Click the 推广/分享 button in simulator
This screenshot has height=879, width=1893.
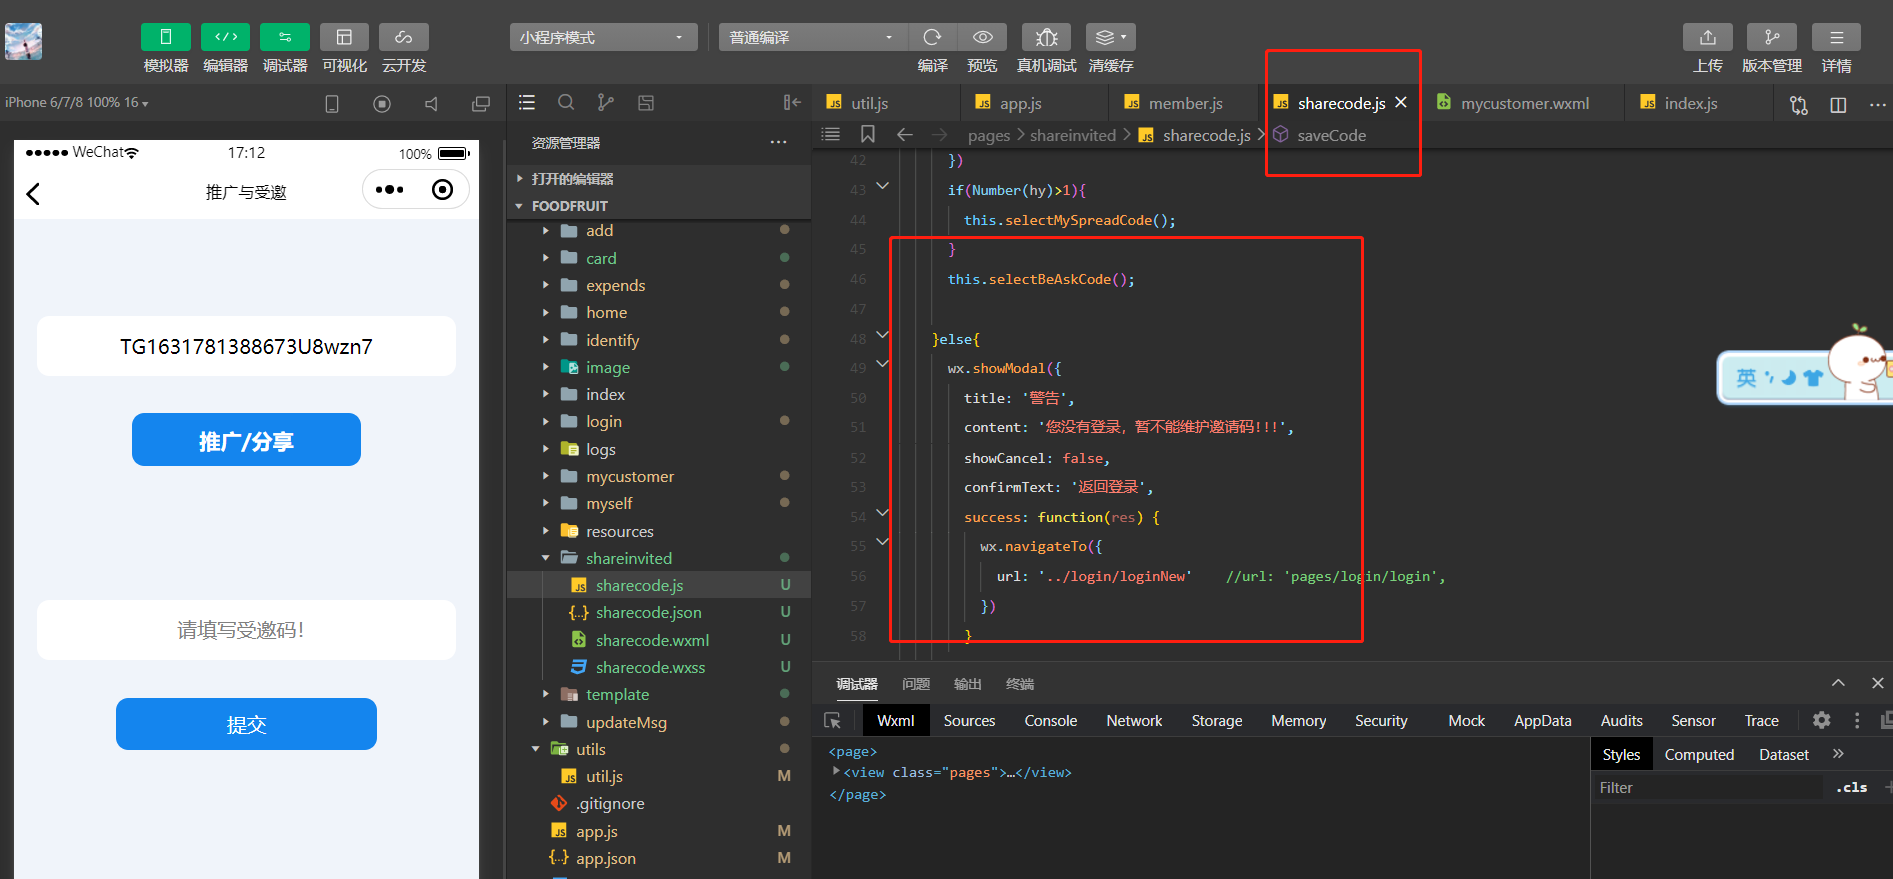pos(246,440)
